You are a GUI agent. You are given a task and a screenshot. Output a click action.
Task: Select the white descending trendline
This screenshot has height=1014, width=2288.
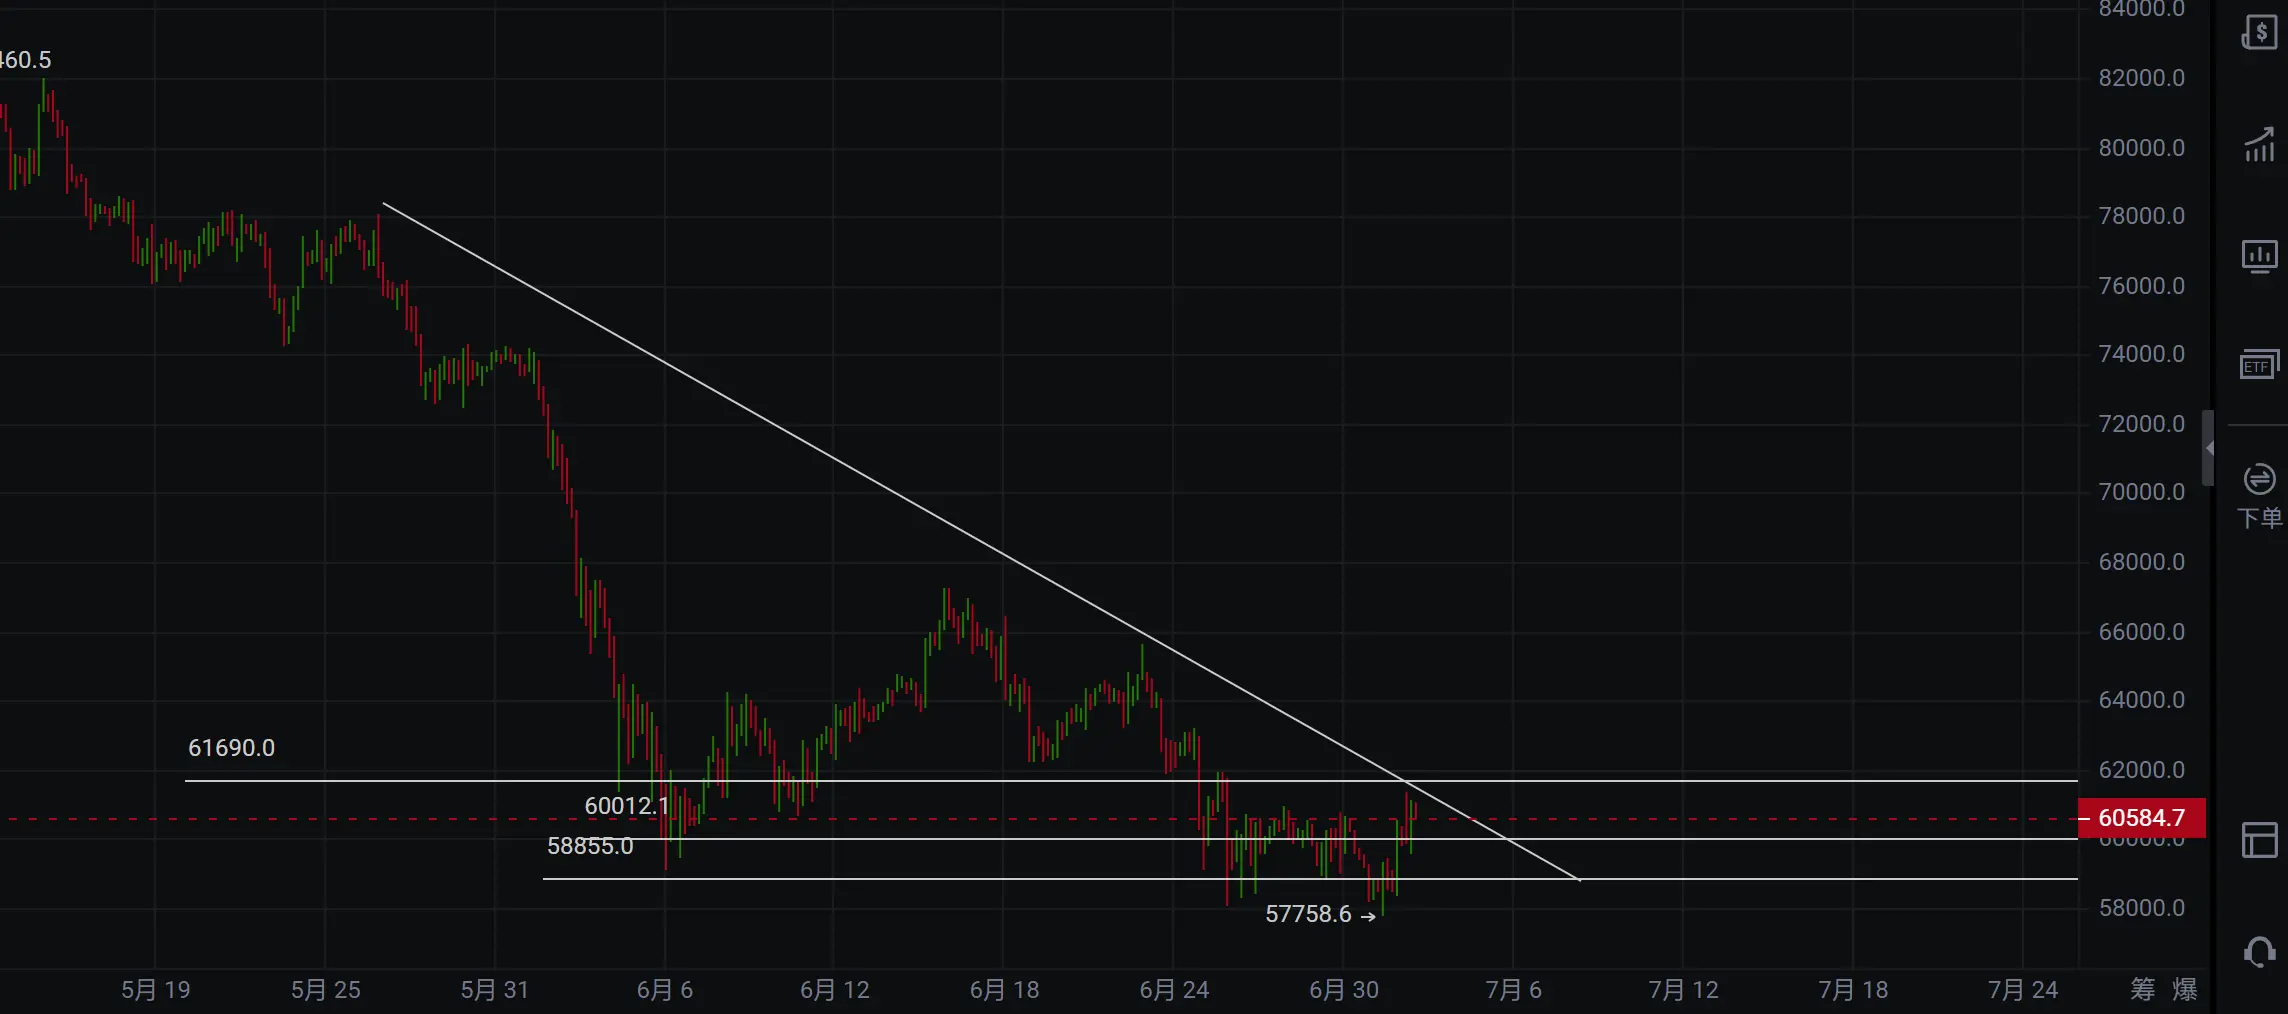(x=981, y=542)
